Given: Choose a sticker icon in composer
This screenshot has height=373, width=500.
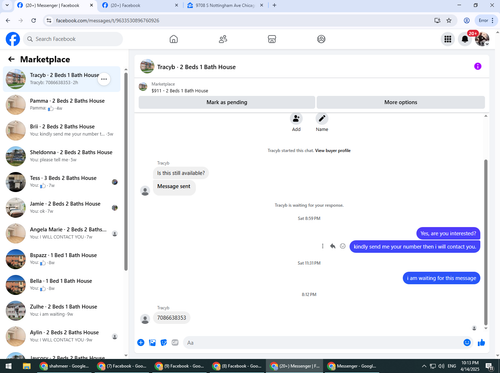Looking at the screenshot, I should click(x=164, y=343).
